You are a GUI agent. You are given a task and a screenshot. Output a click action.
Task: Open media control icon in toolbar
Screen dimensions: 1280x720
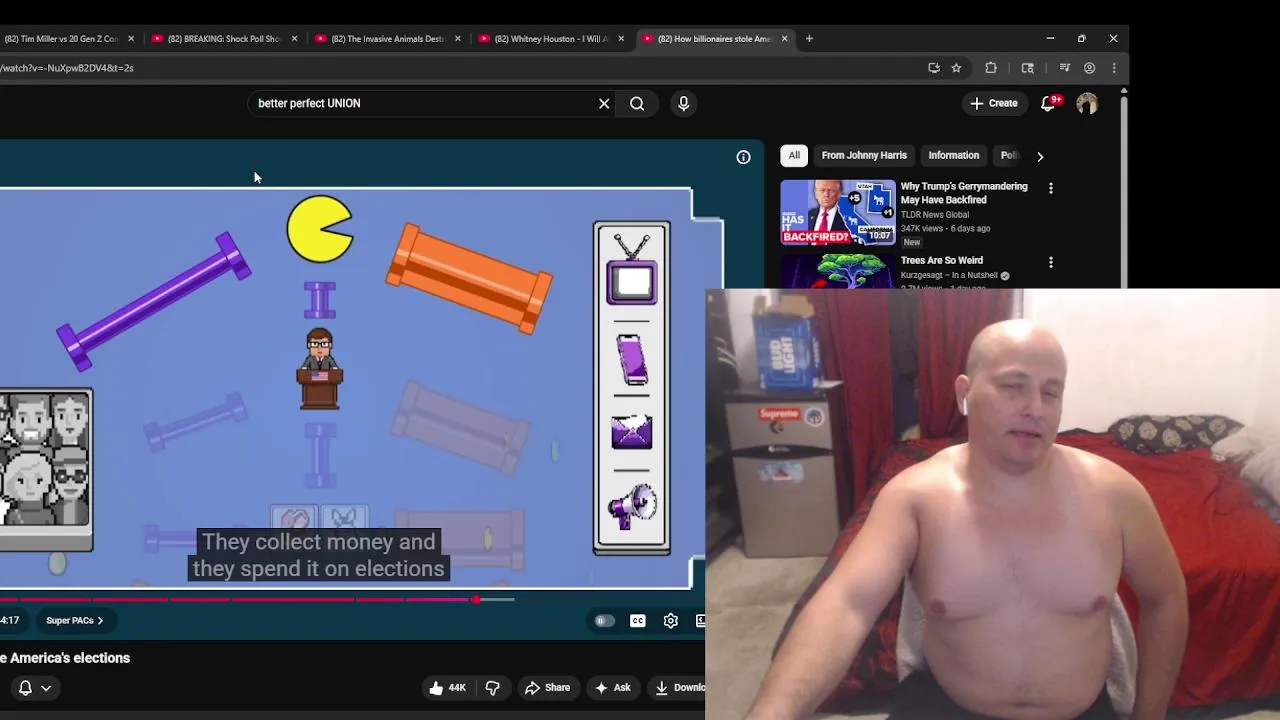(x=1064, y=68)
